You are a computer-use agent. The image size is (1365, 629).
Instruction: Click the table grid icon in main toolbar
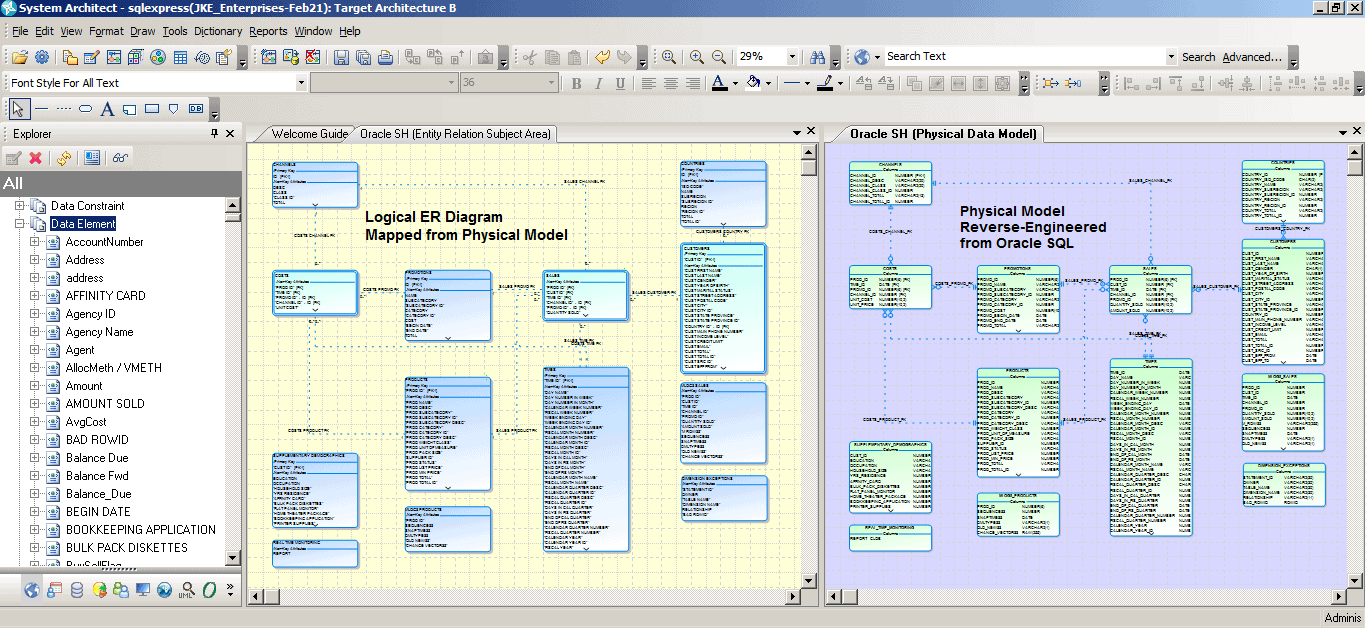coord(180,57)
